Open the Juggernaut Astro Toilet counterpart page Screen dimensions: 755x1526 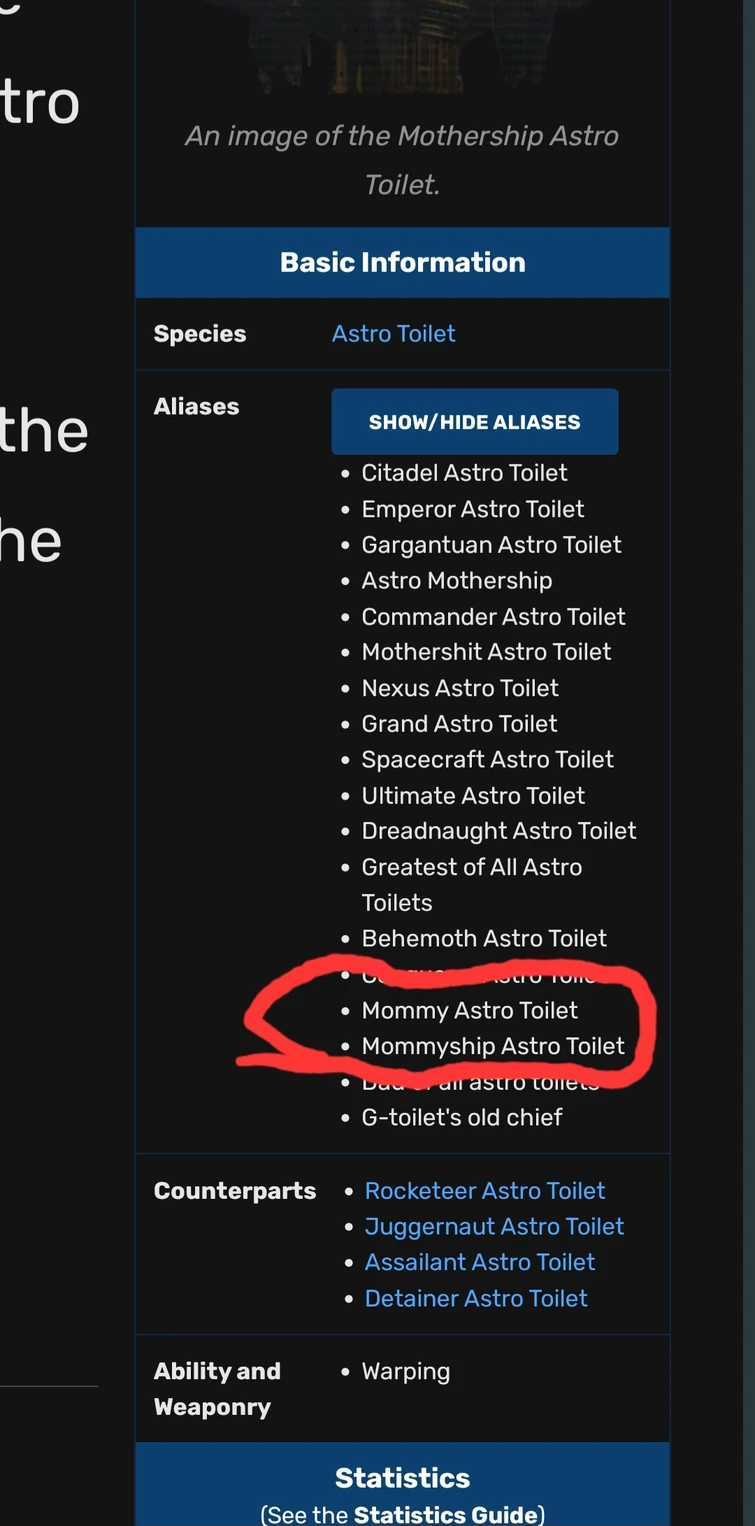click(x=493, y=1226)
